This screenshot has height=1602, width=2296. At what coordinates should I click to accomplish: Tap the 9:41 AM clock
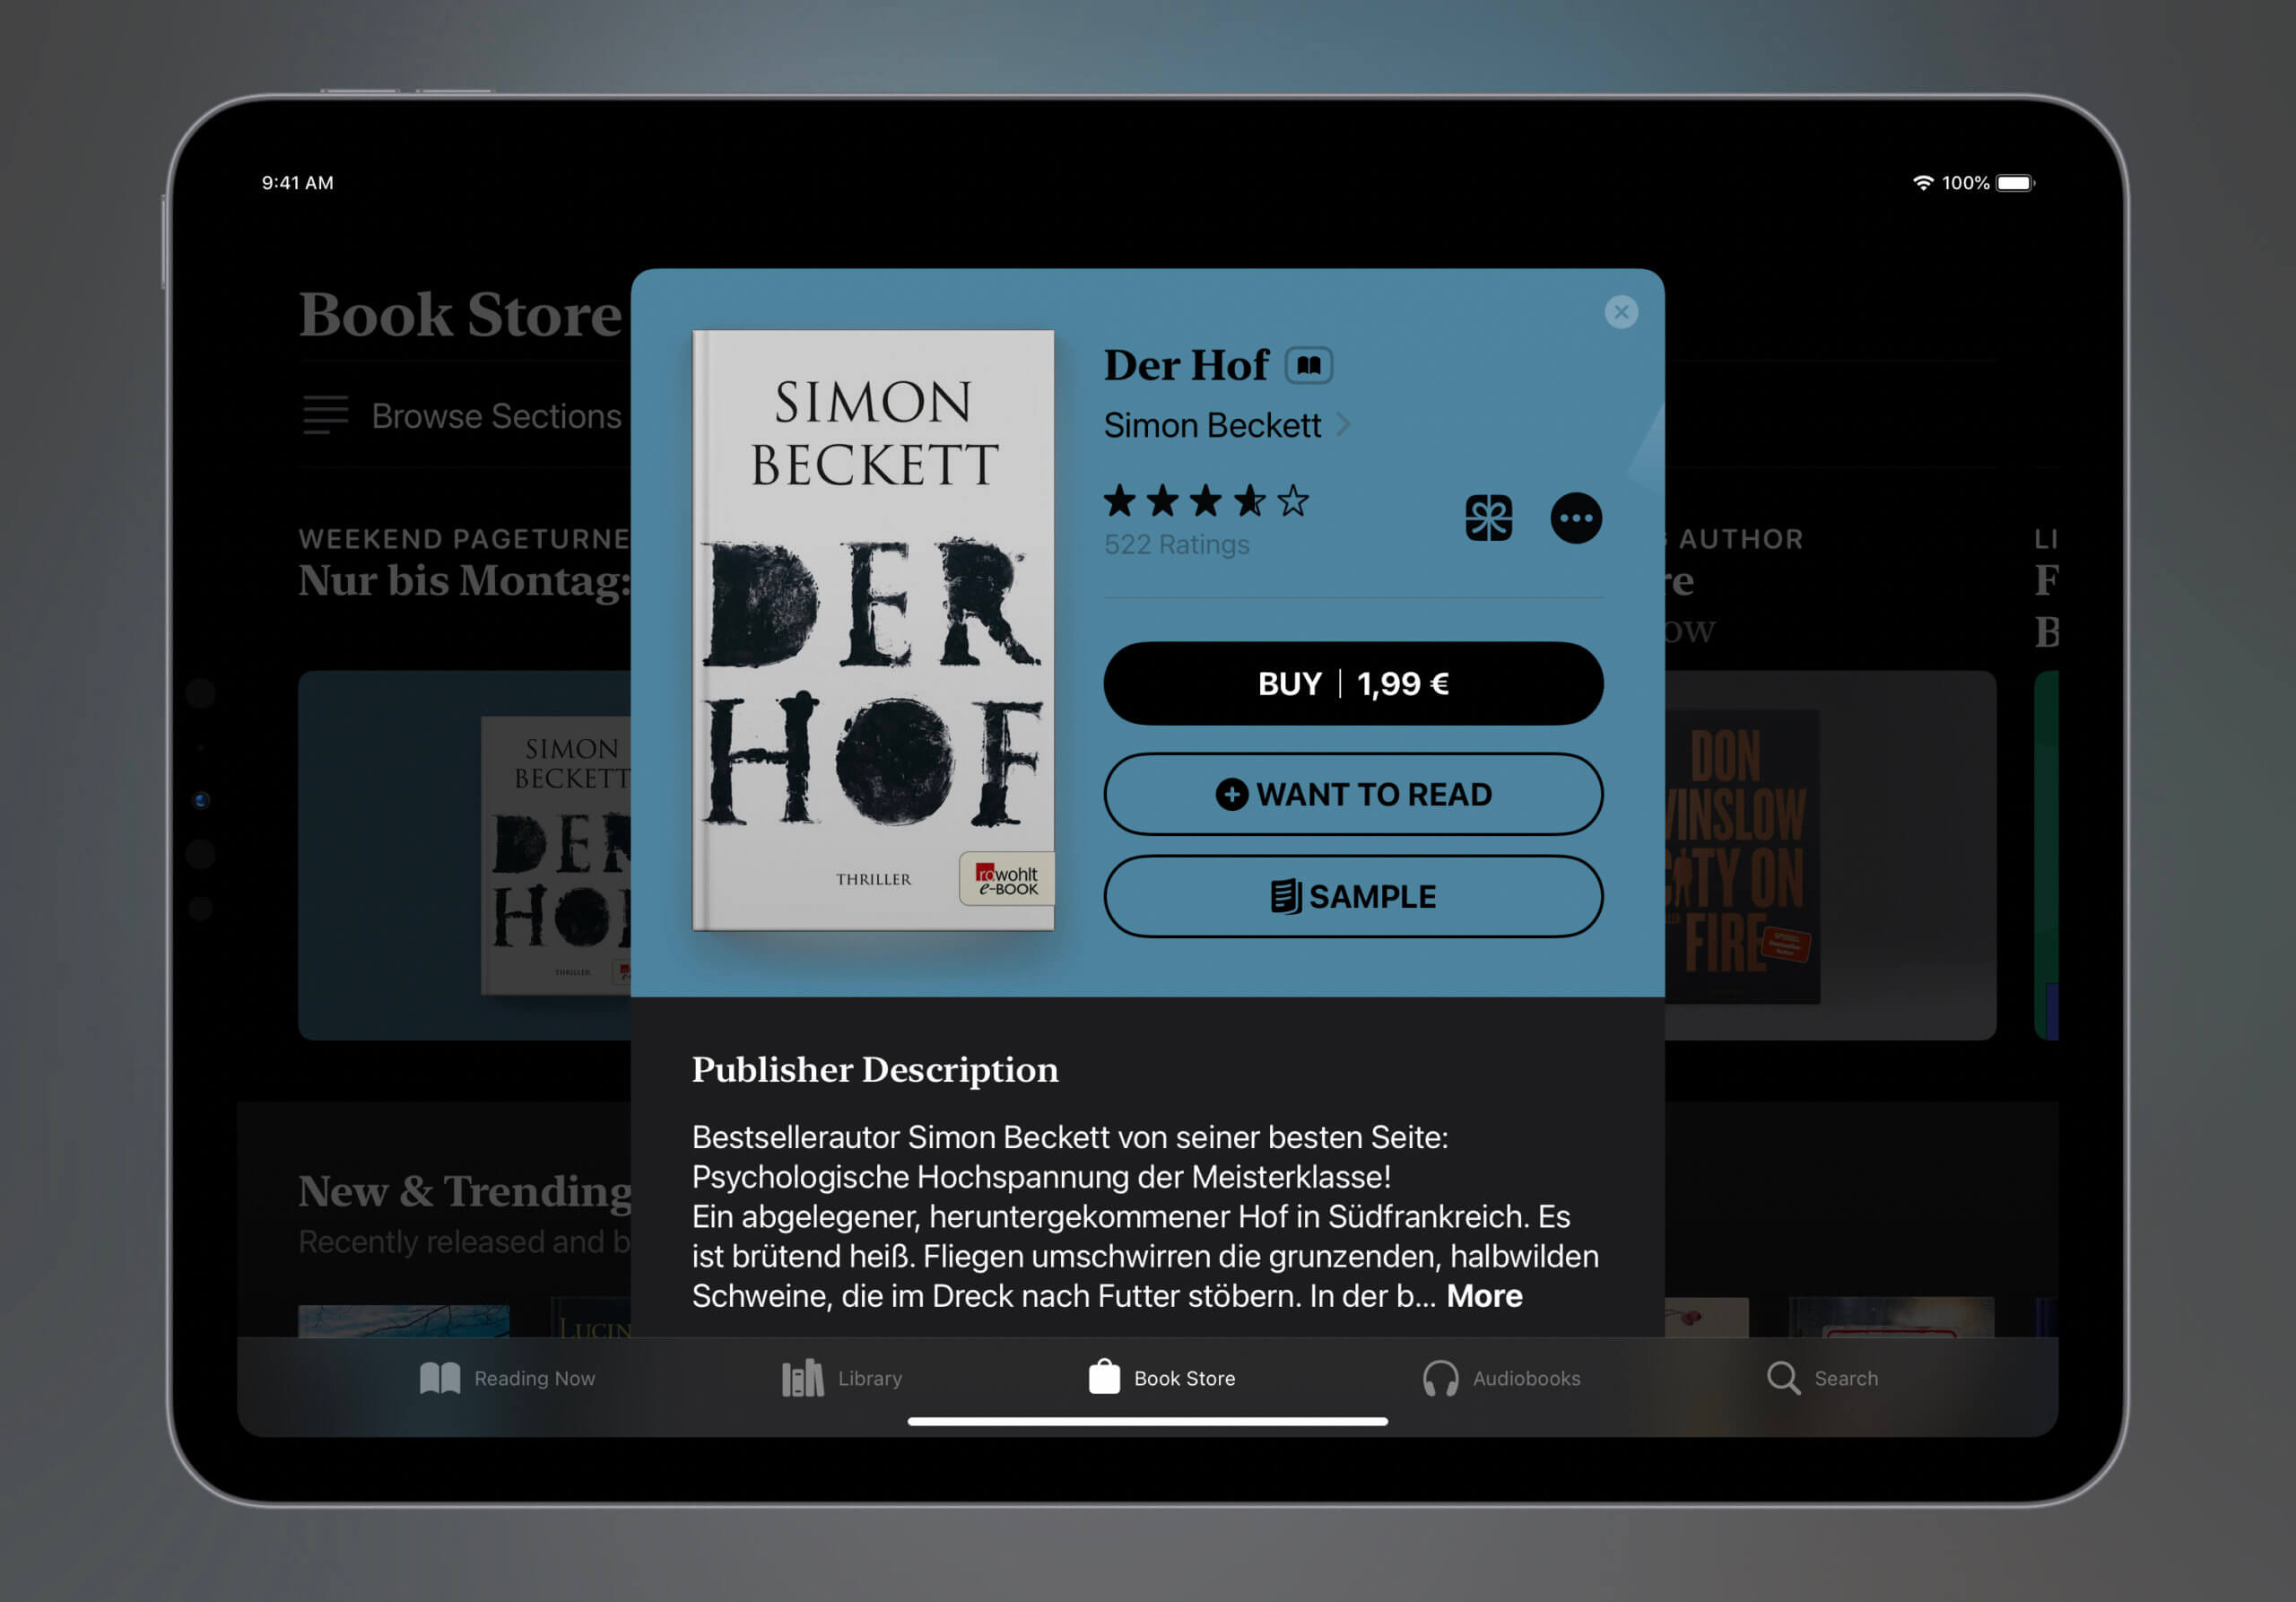coord(298,183)
